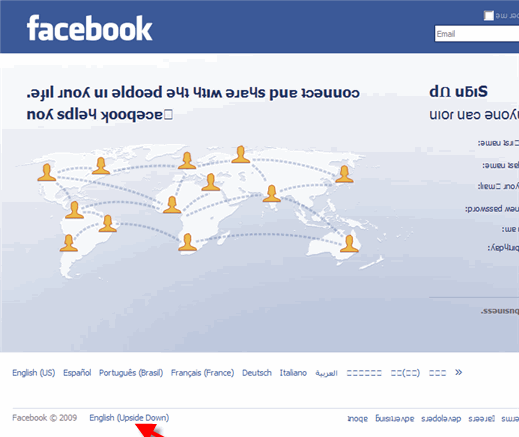Click the user icon over Australia

pyautogui.click(x=349, y=243)
